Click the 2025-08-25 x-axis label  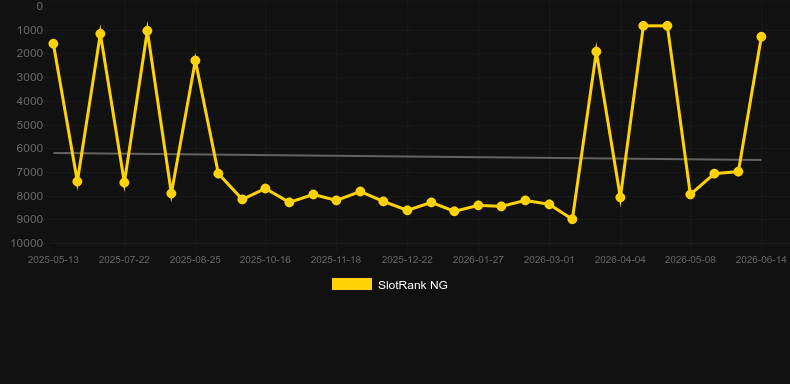click(195, 260)
